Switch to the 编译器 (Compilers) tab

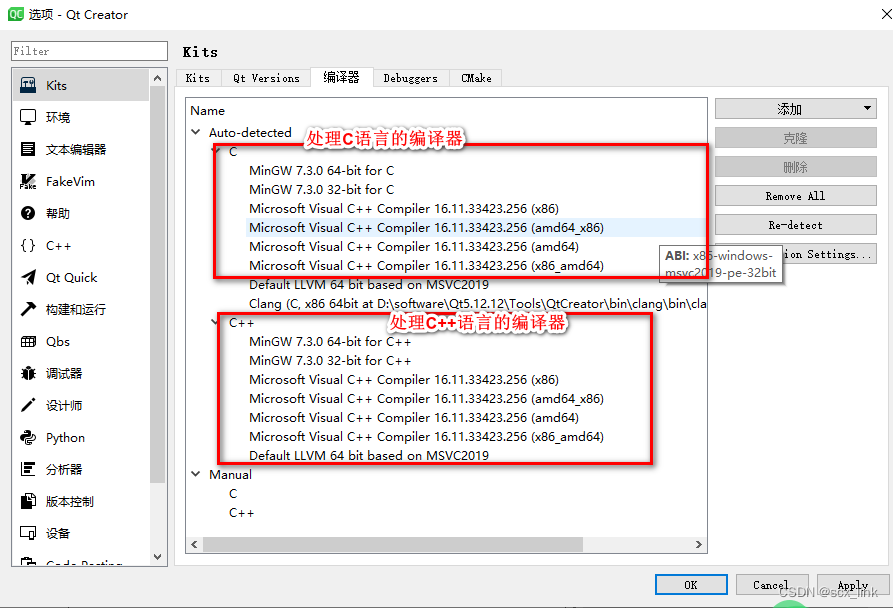click(x=342, y=77)
